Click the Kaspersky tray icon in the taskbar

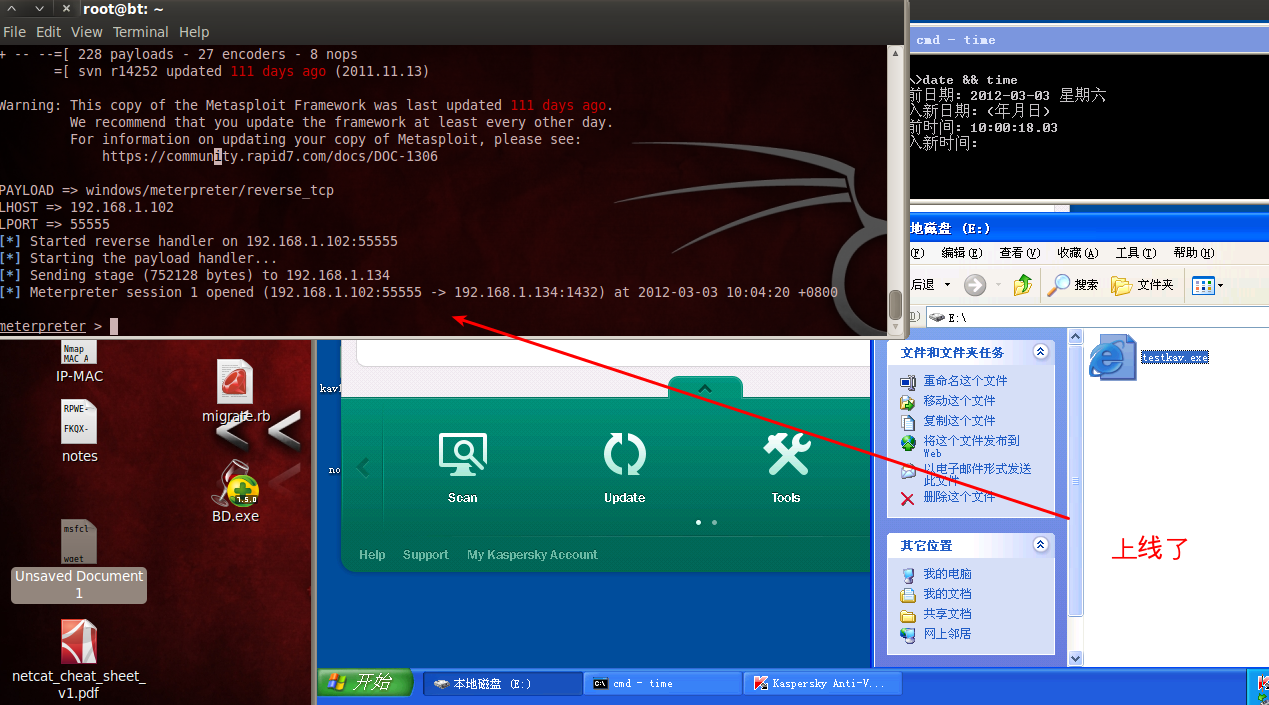coord(1261,685)
